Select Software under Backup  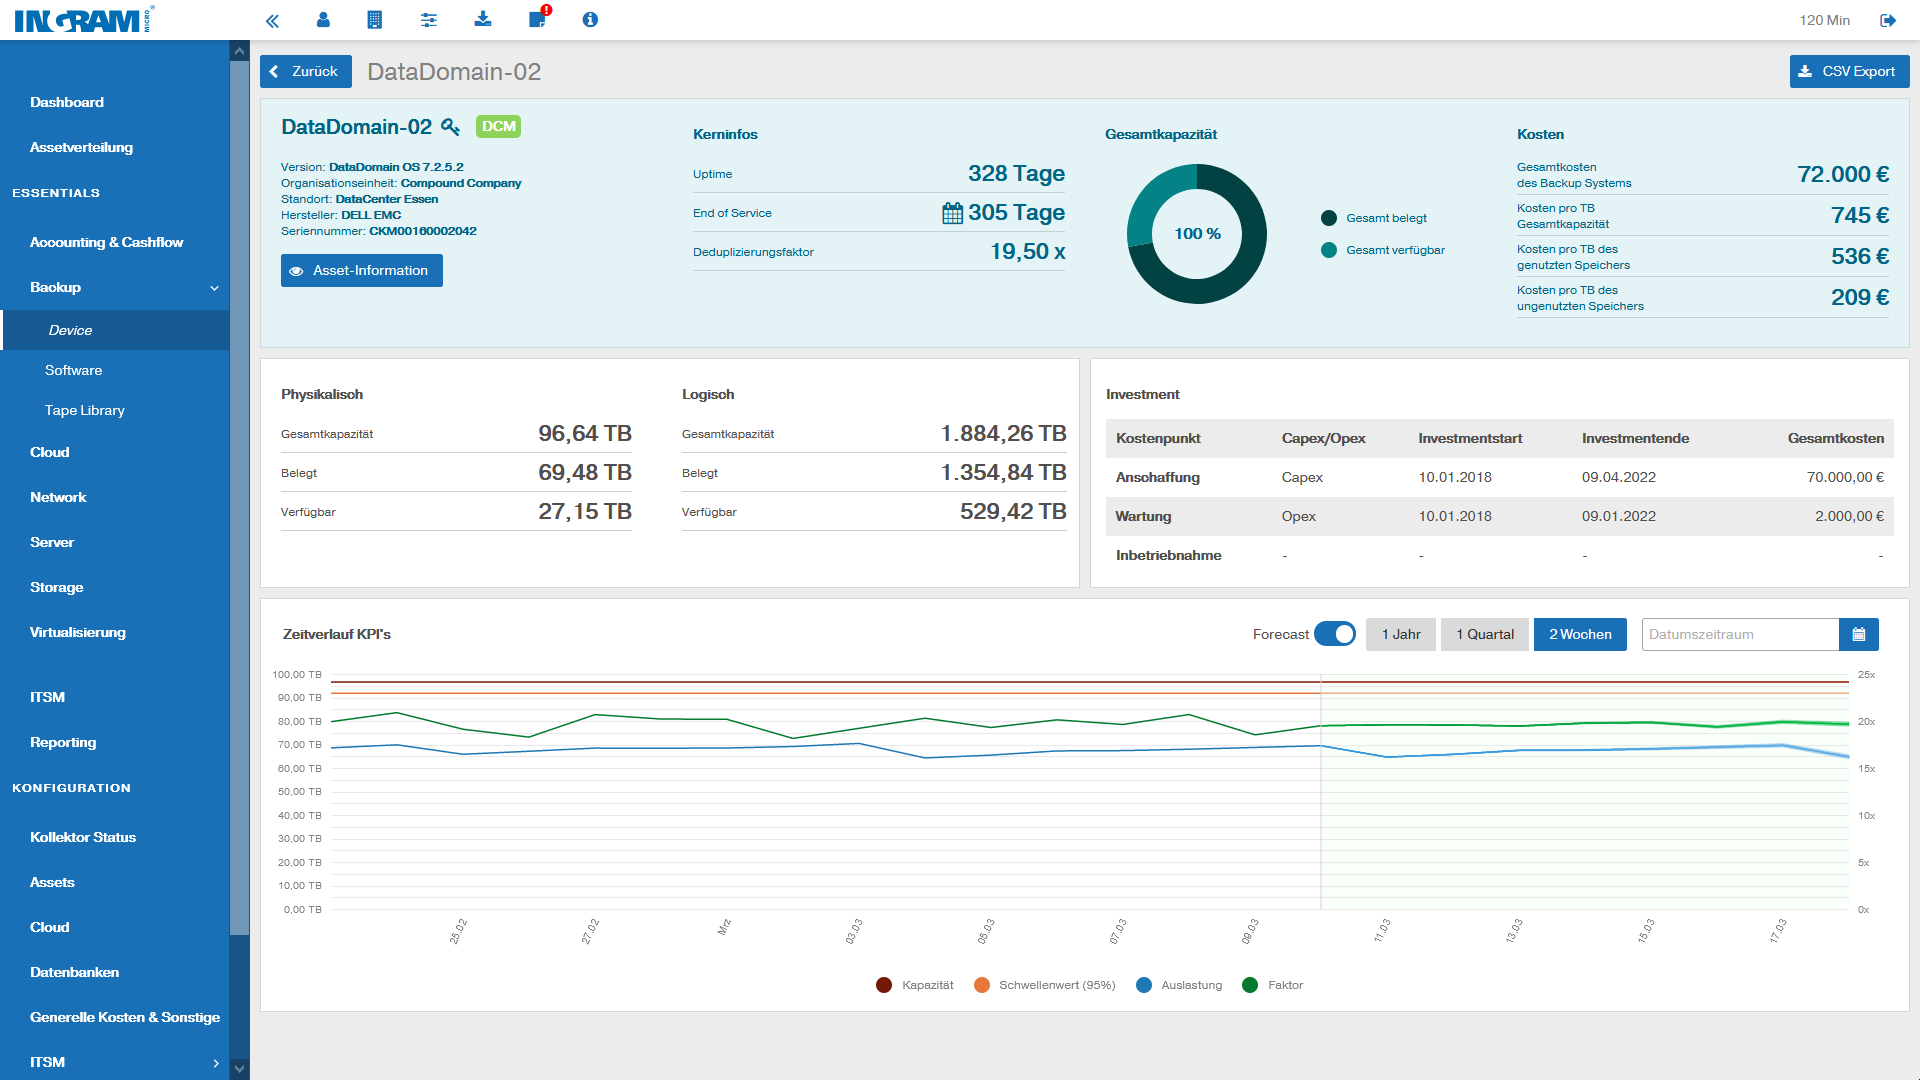coord(73,370)
